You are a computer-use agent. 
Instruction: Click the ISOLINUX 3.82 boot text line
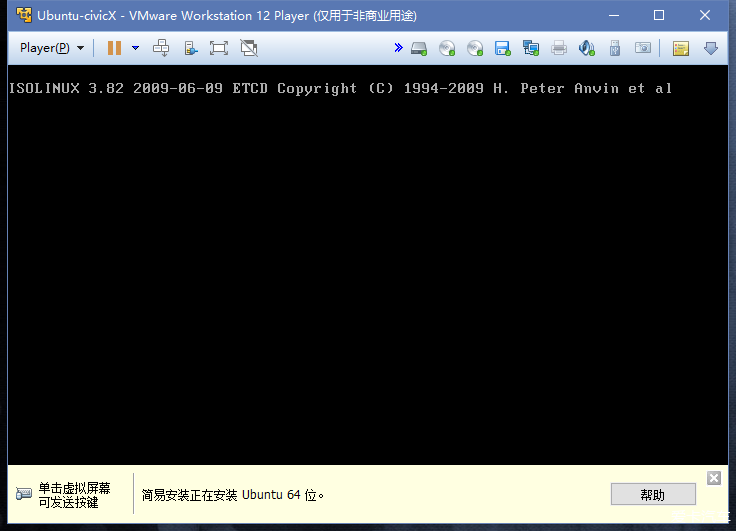point(340,88)
